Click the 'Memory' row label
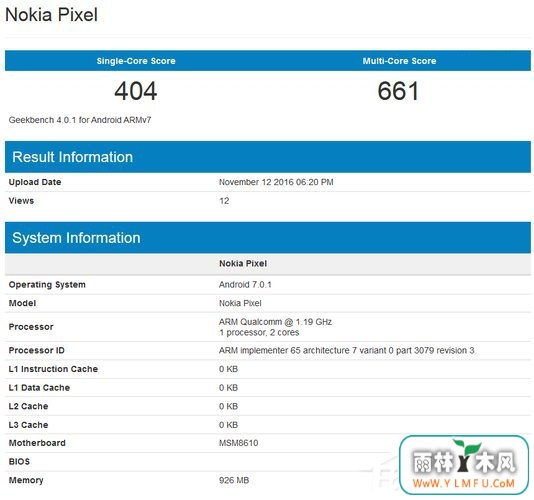Screen dimensions: 534x500 coord(26,481)
